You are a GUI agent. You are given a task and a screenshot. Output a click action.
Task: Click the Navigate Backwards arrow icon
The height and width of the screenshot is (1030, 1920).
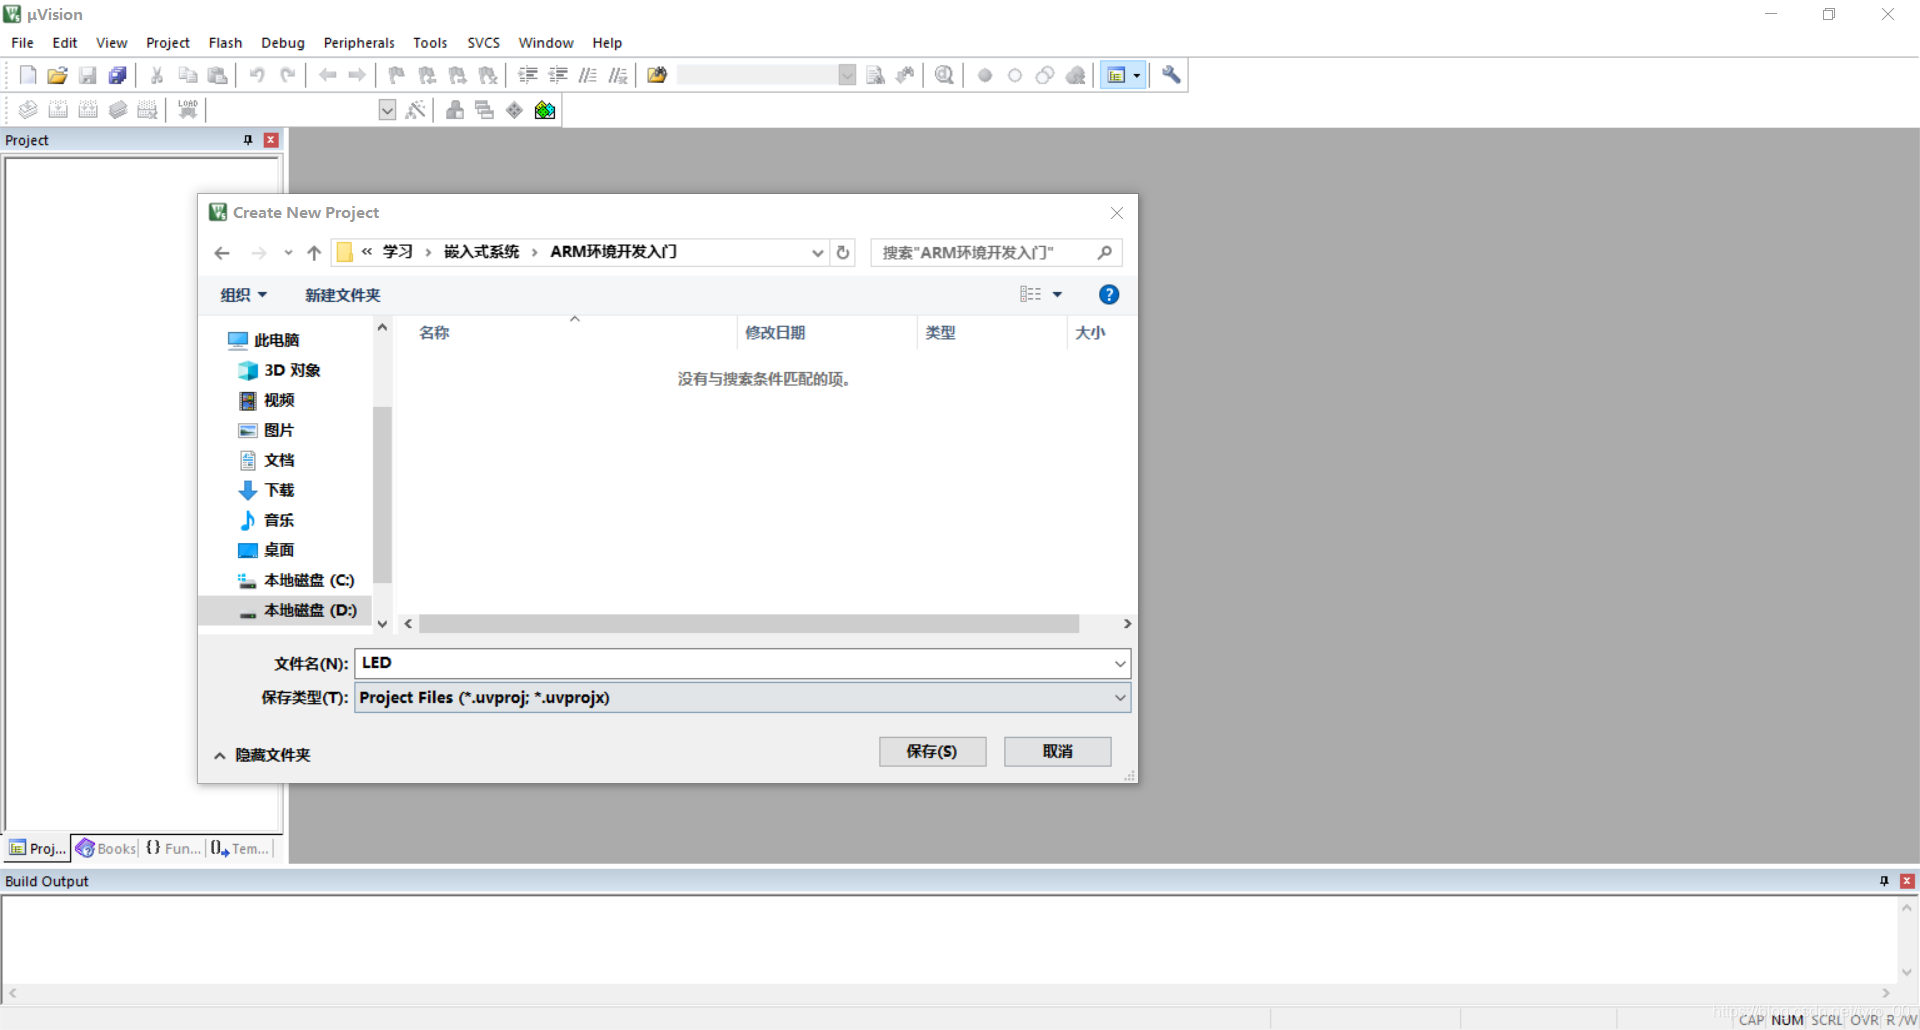pyautogui.click(x=327, y=75)
